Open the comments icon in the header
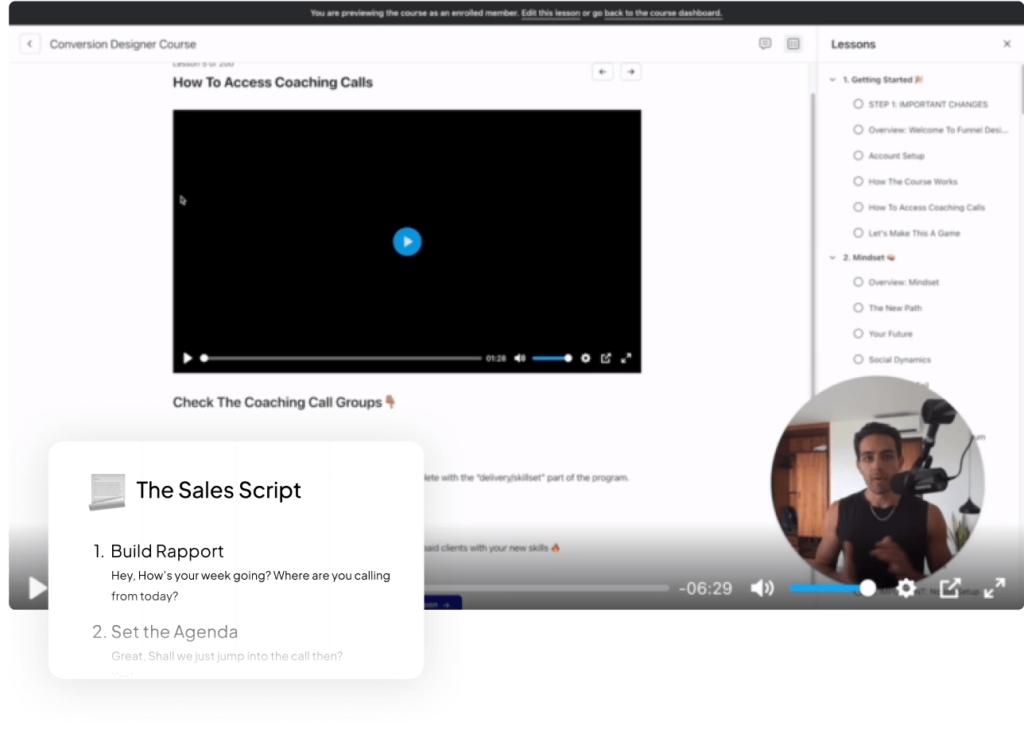 (x=765, y=44)
